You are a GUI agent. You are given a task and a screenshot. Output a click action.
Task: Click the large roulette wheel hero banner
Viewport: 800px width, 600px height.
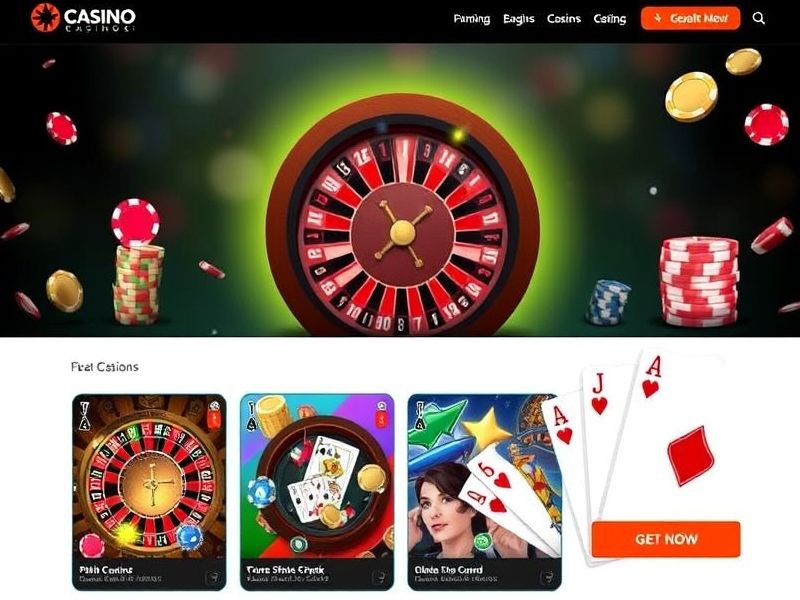[x=400, y=190]
